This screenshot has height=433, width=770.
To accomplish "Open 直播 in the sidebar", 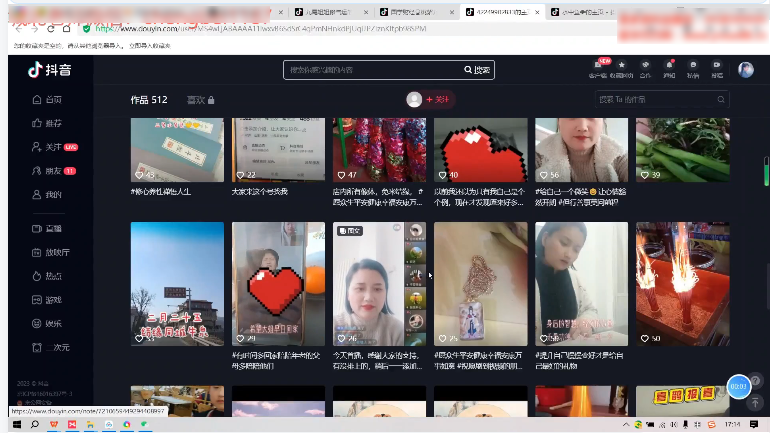I will point(47,228).
